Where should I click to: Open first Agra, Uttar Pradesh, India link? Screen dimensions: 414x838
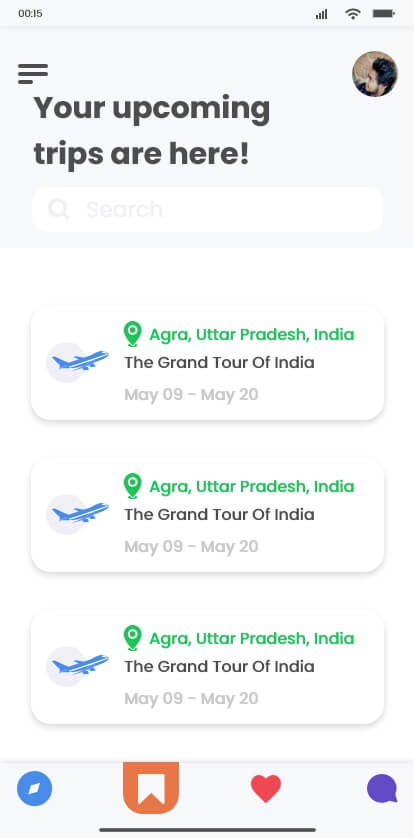point(252,335)
